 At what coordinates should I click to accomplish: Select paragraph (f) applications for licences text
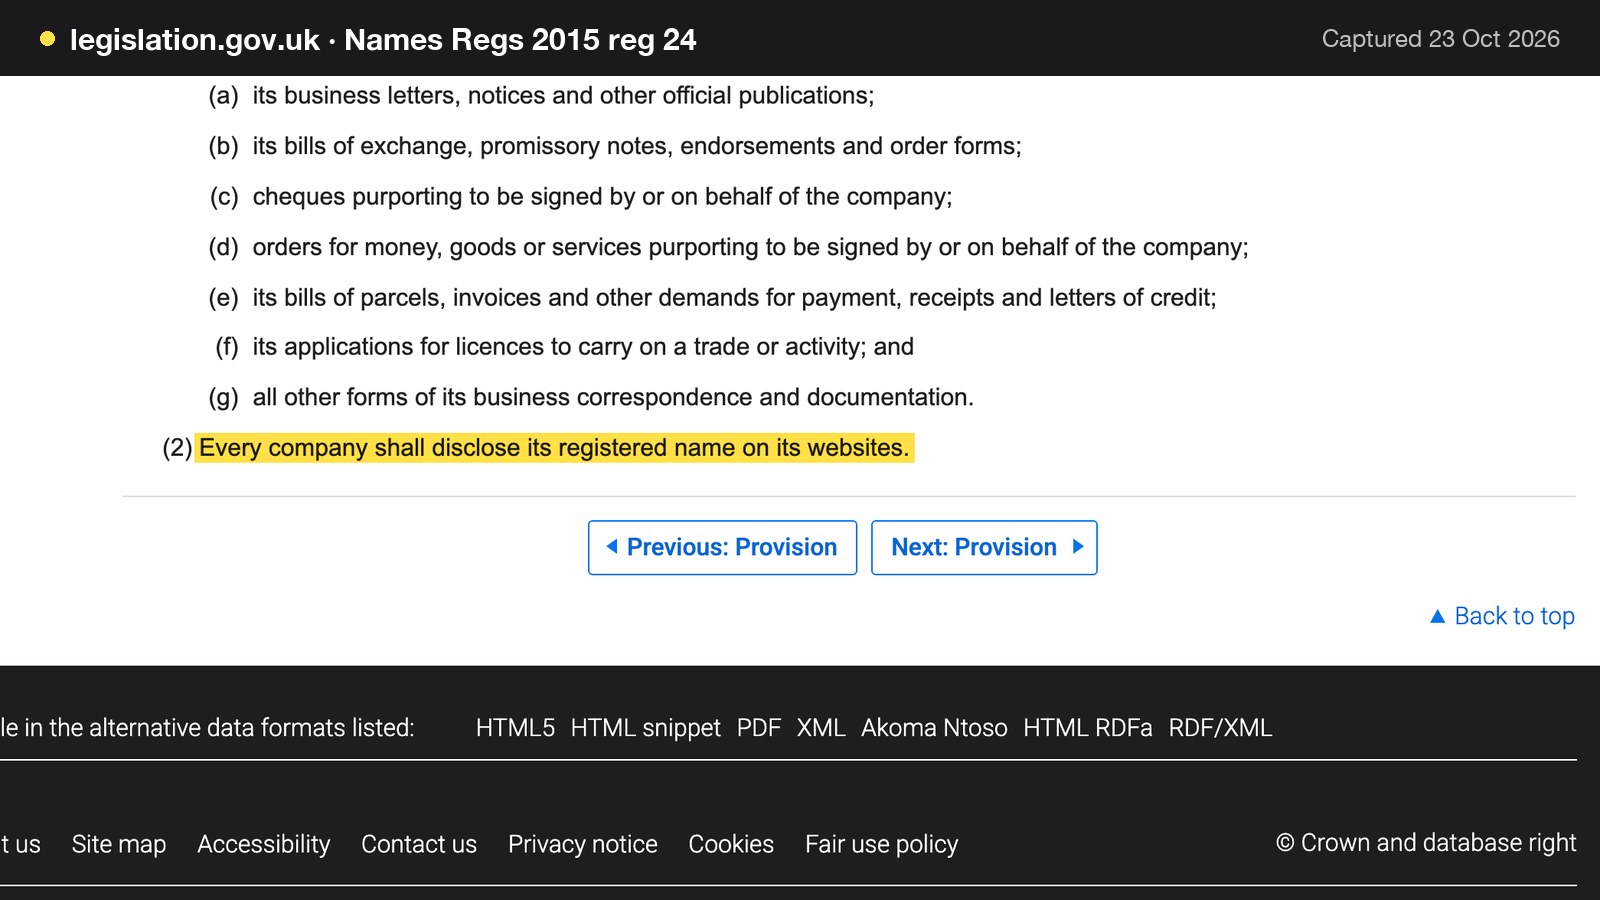pyautogui.click(x=583, y=347)
